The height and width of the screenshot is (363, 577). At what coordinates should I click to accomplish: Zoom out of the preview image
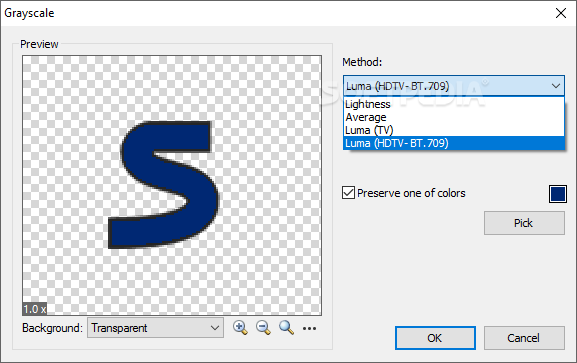tap(263, 327)
